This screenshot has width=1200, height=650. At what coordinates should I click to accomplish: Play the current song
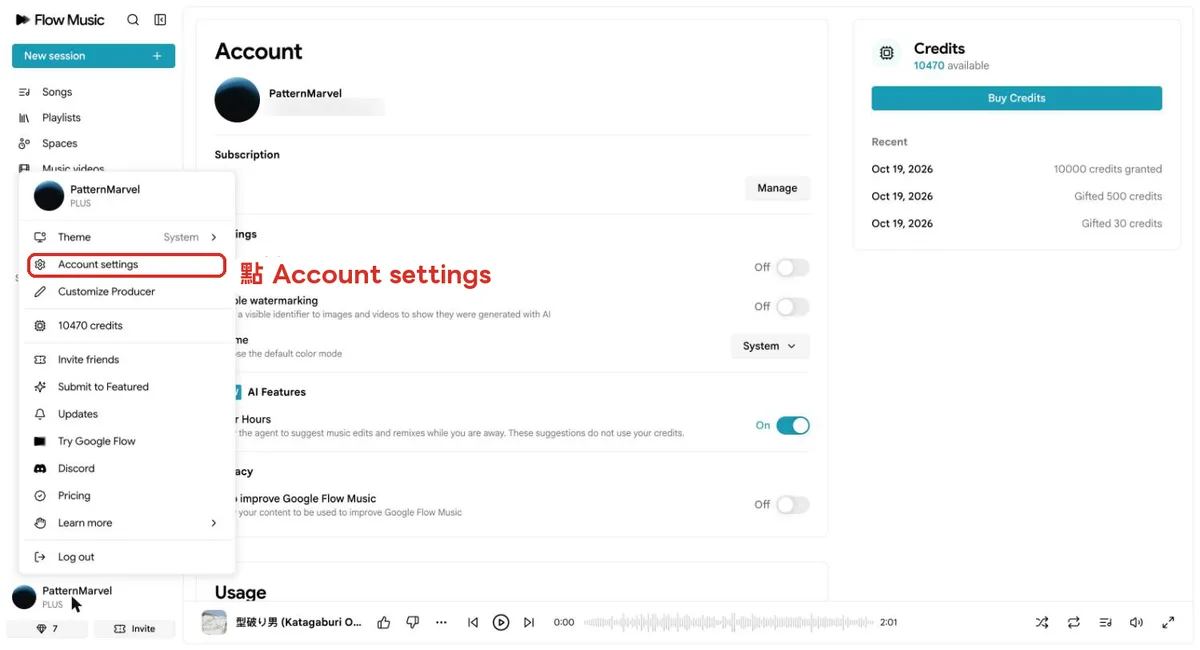pyautogui.click(x=501, y=622)
